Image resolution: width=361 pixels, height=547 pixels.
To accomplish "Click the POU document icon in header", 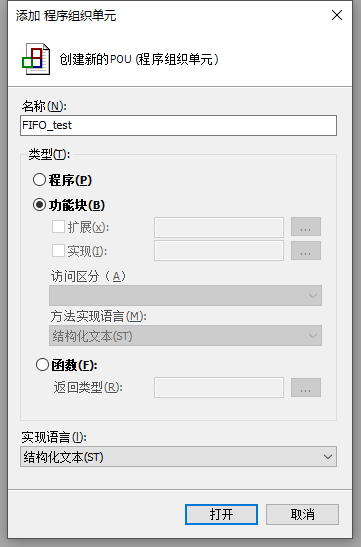I will tap(36, 59).
